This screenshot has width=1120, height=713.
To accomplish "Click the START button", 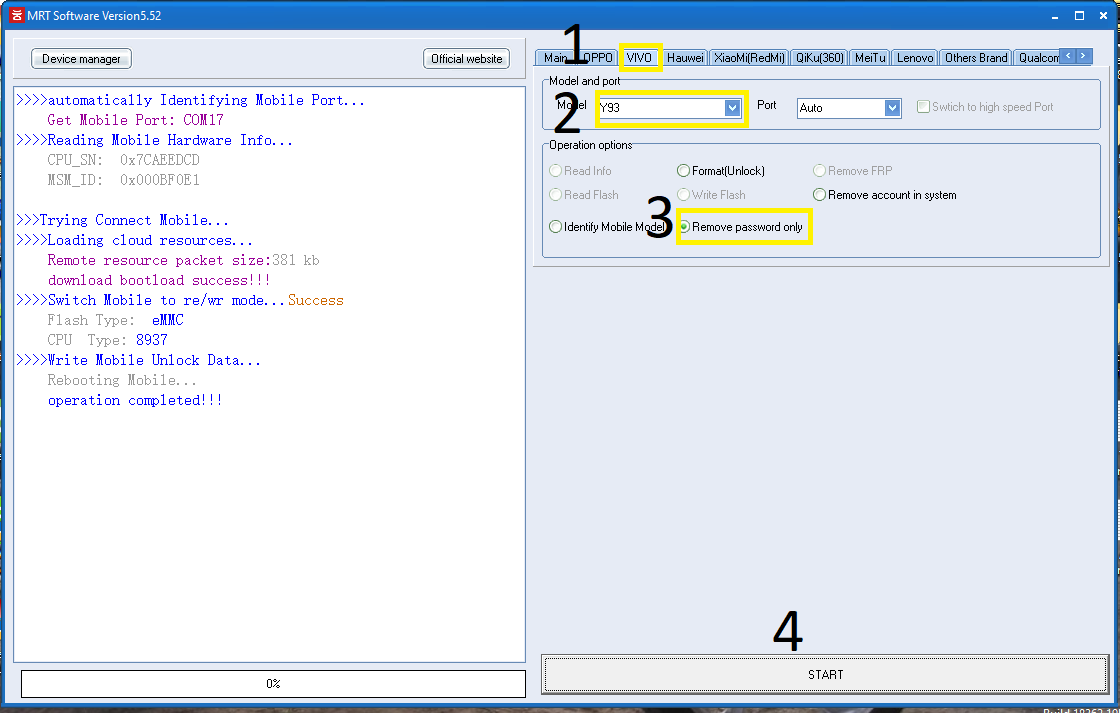I will 825,674.
